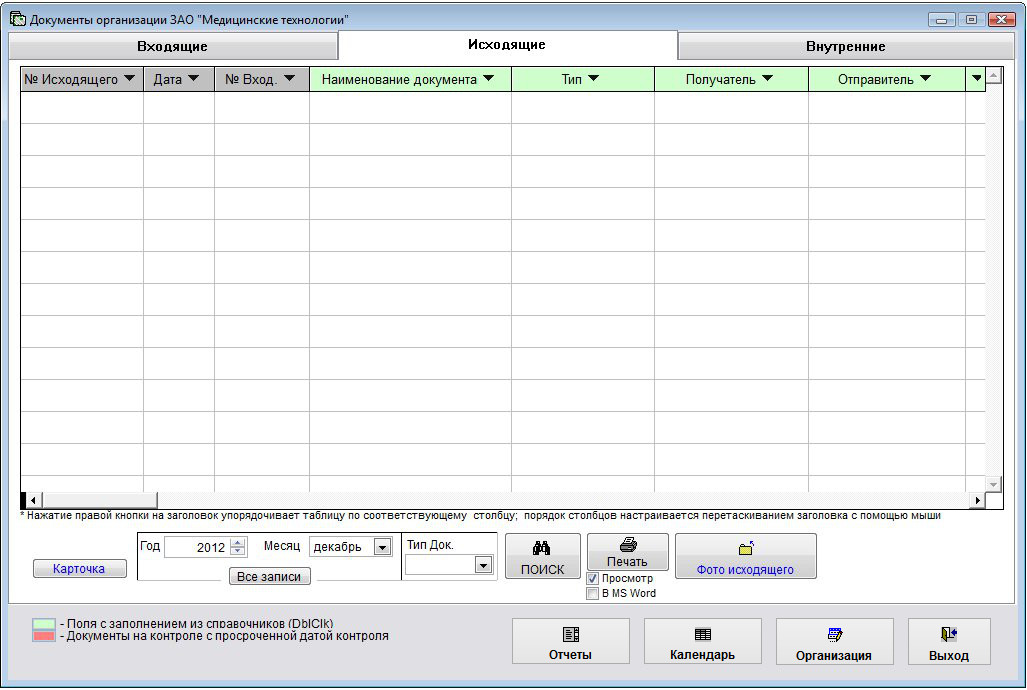Image resolution: width=1027 pixels, height=690 pixels.
Task: Expand the Получатель column dropdown arrow
Action: (768, 79)
